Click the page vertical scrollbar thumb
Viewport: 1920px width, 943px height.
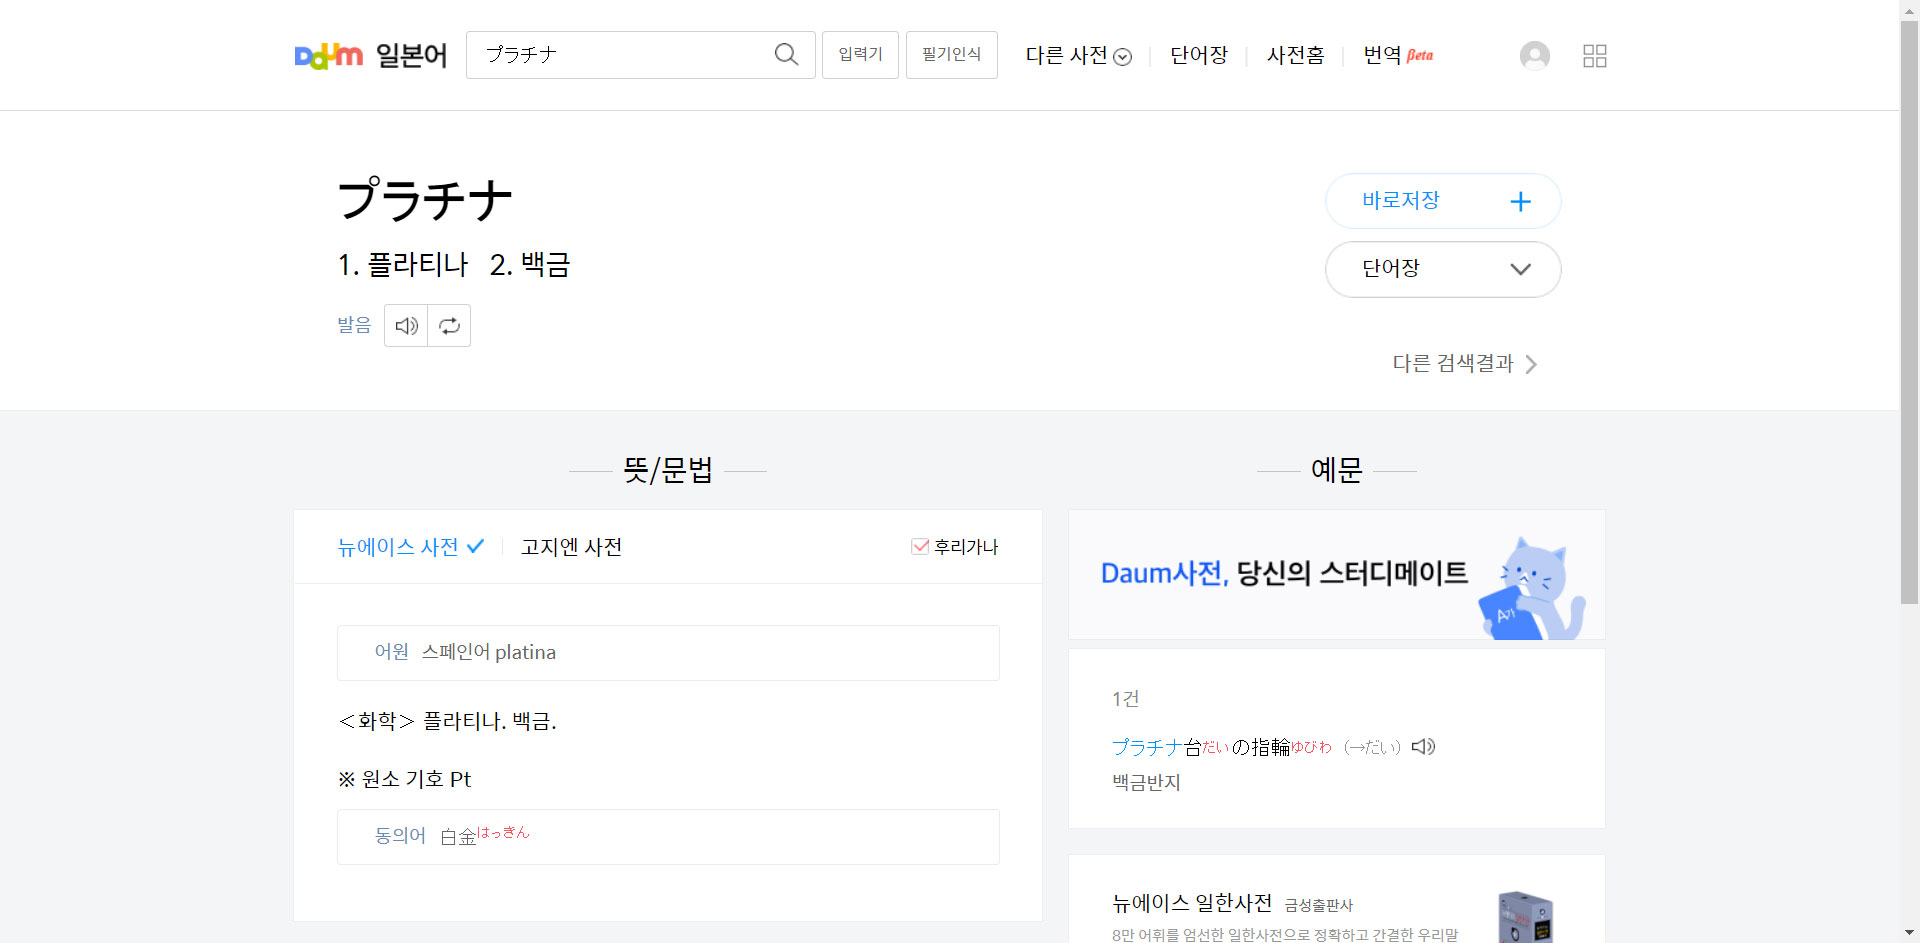[1910, 312]
